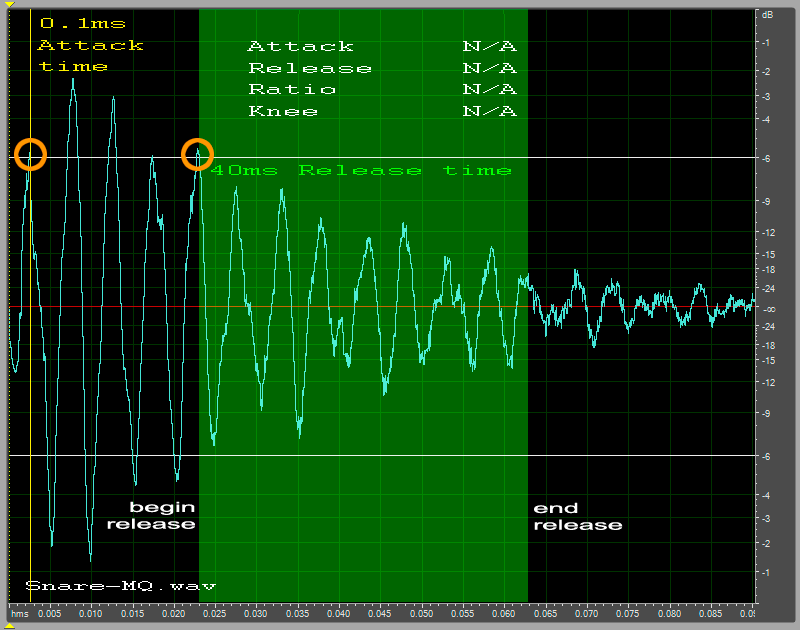Click the upper -6 value on dB scale

click(766, 158)
